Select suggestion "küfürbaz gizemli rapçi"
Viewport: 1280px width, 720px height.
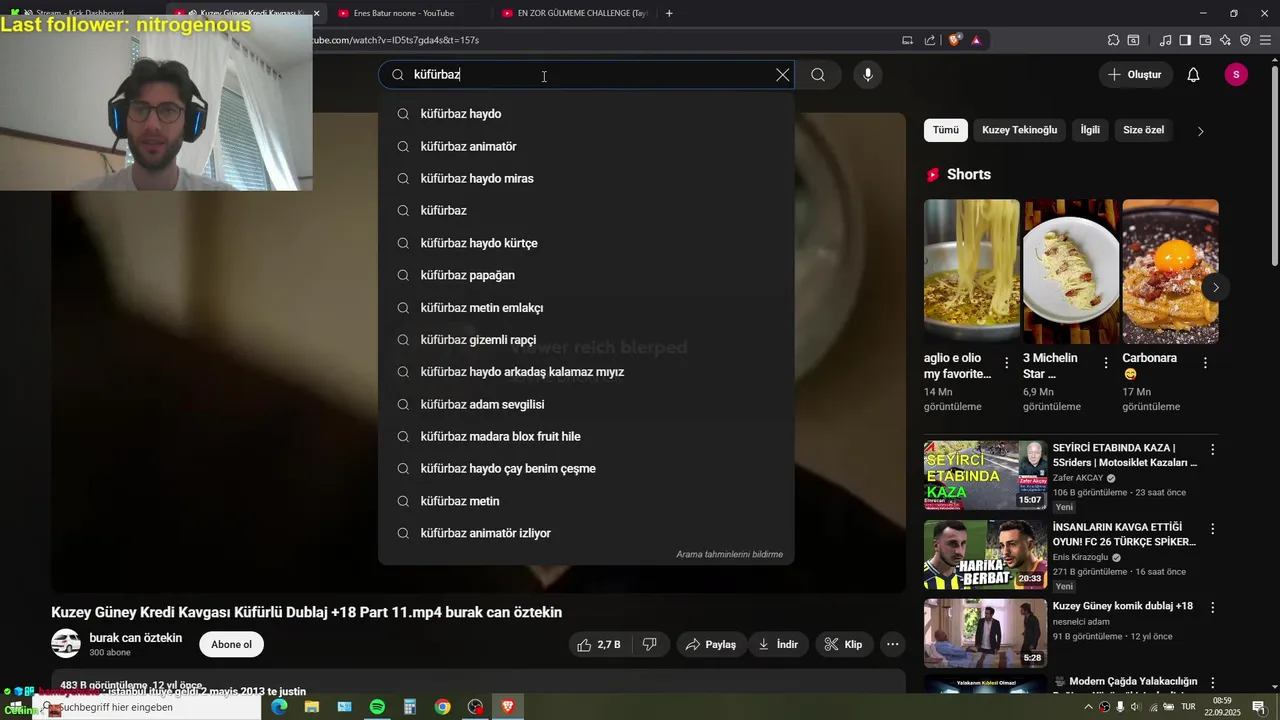(x=586, y=339)
